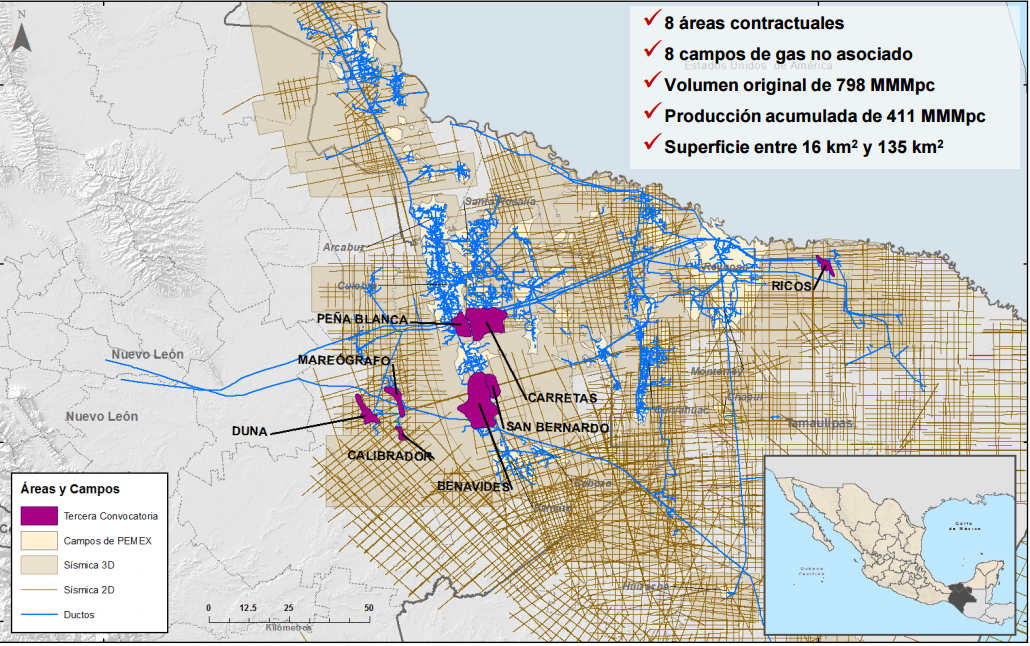Click the purple Ricos area polygon
1030x646 pixels.
[826, 265]
